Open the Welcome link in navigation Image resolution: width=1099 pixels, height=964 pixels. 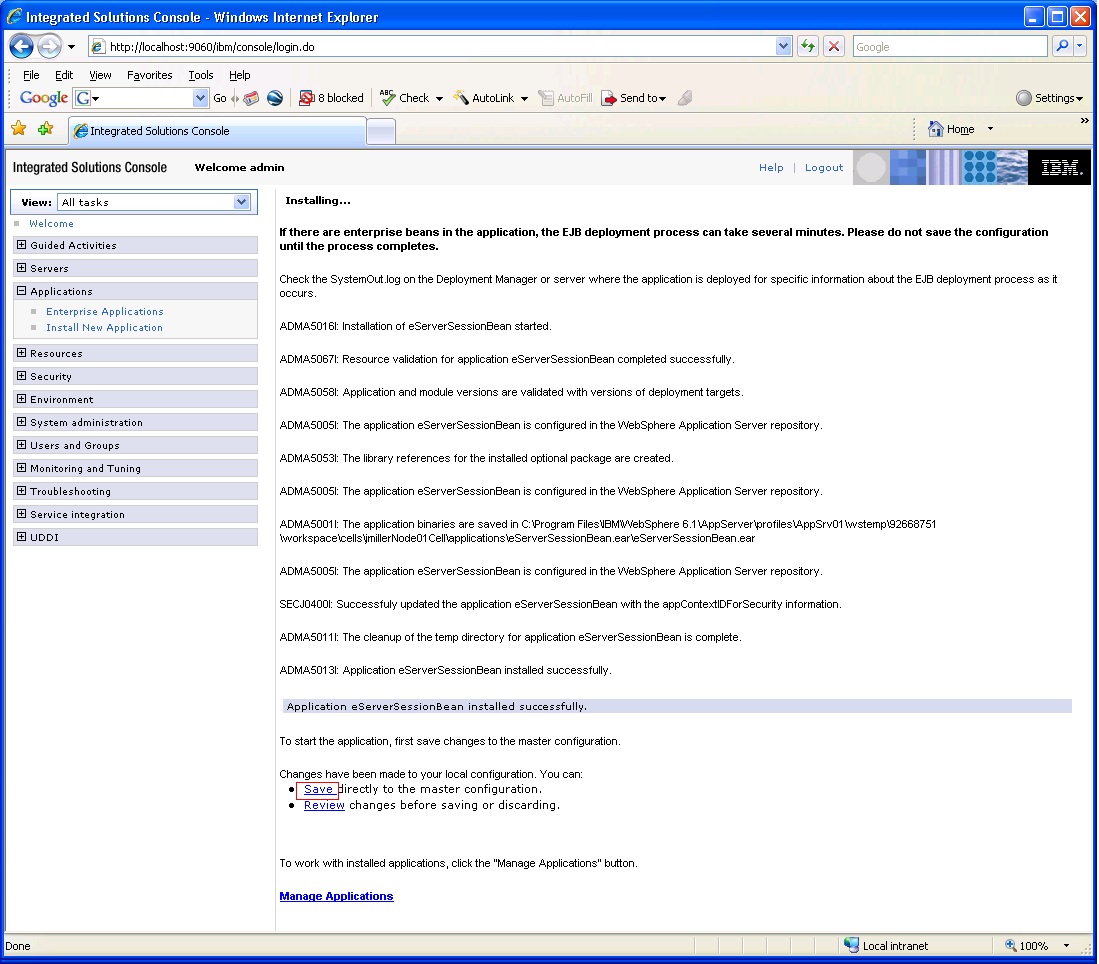point(51,224)
